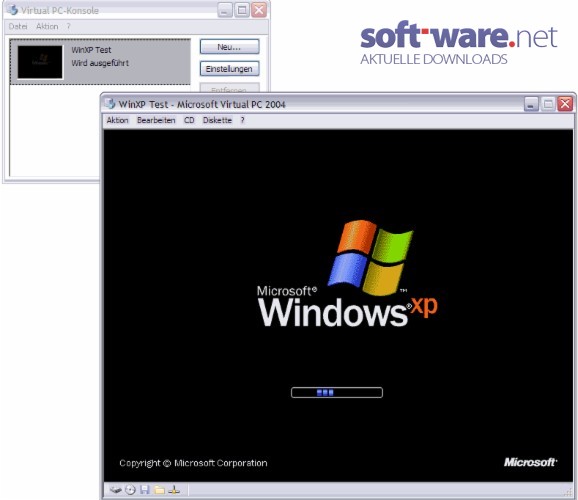The image size is (578, 500).
Task: Select the WinXP Test thumbnail in console
Action: tap(40, 62)
